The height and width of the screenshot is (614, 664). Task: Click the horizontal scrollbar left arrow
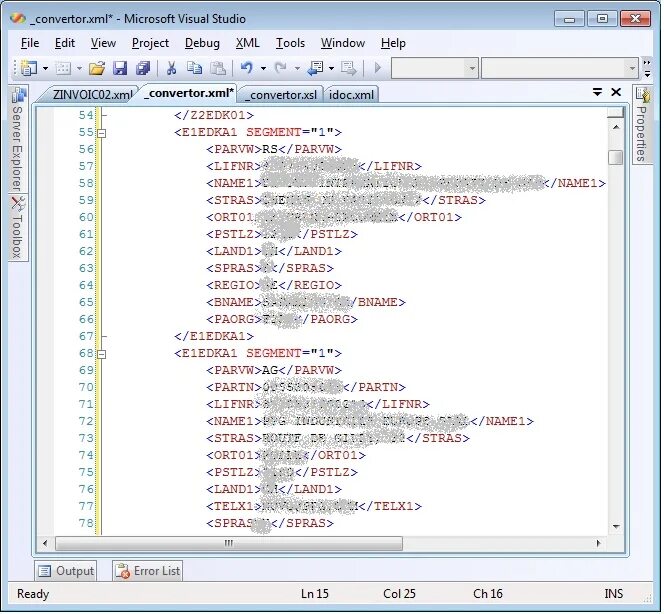point(45,543)
